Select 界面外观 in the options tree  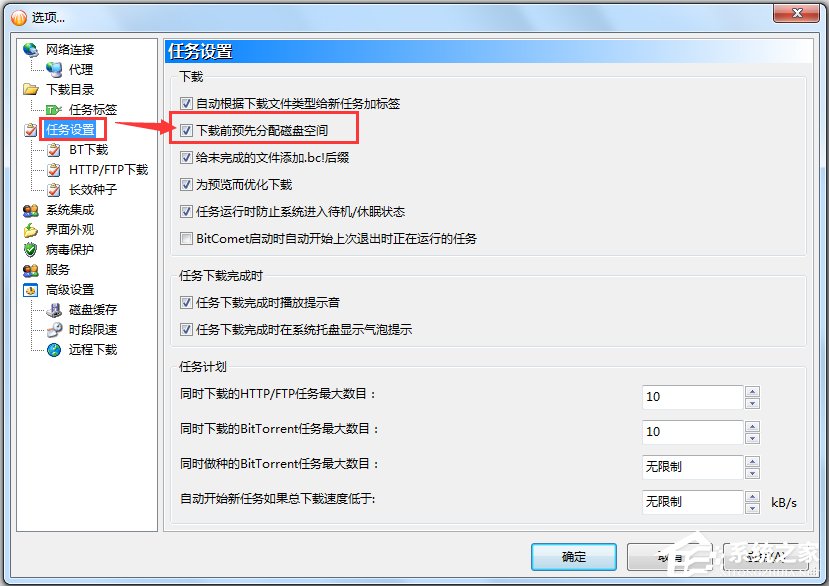[x=70, y=230]
